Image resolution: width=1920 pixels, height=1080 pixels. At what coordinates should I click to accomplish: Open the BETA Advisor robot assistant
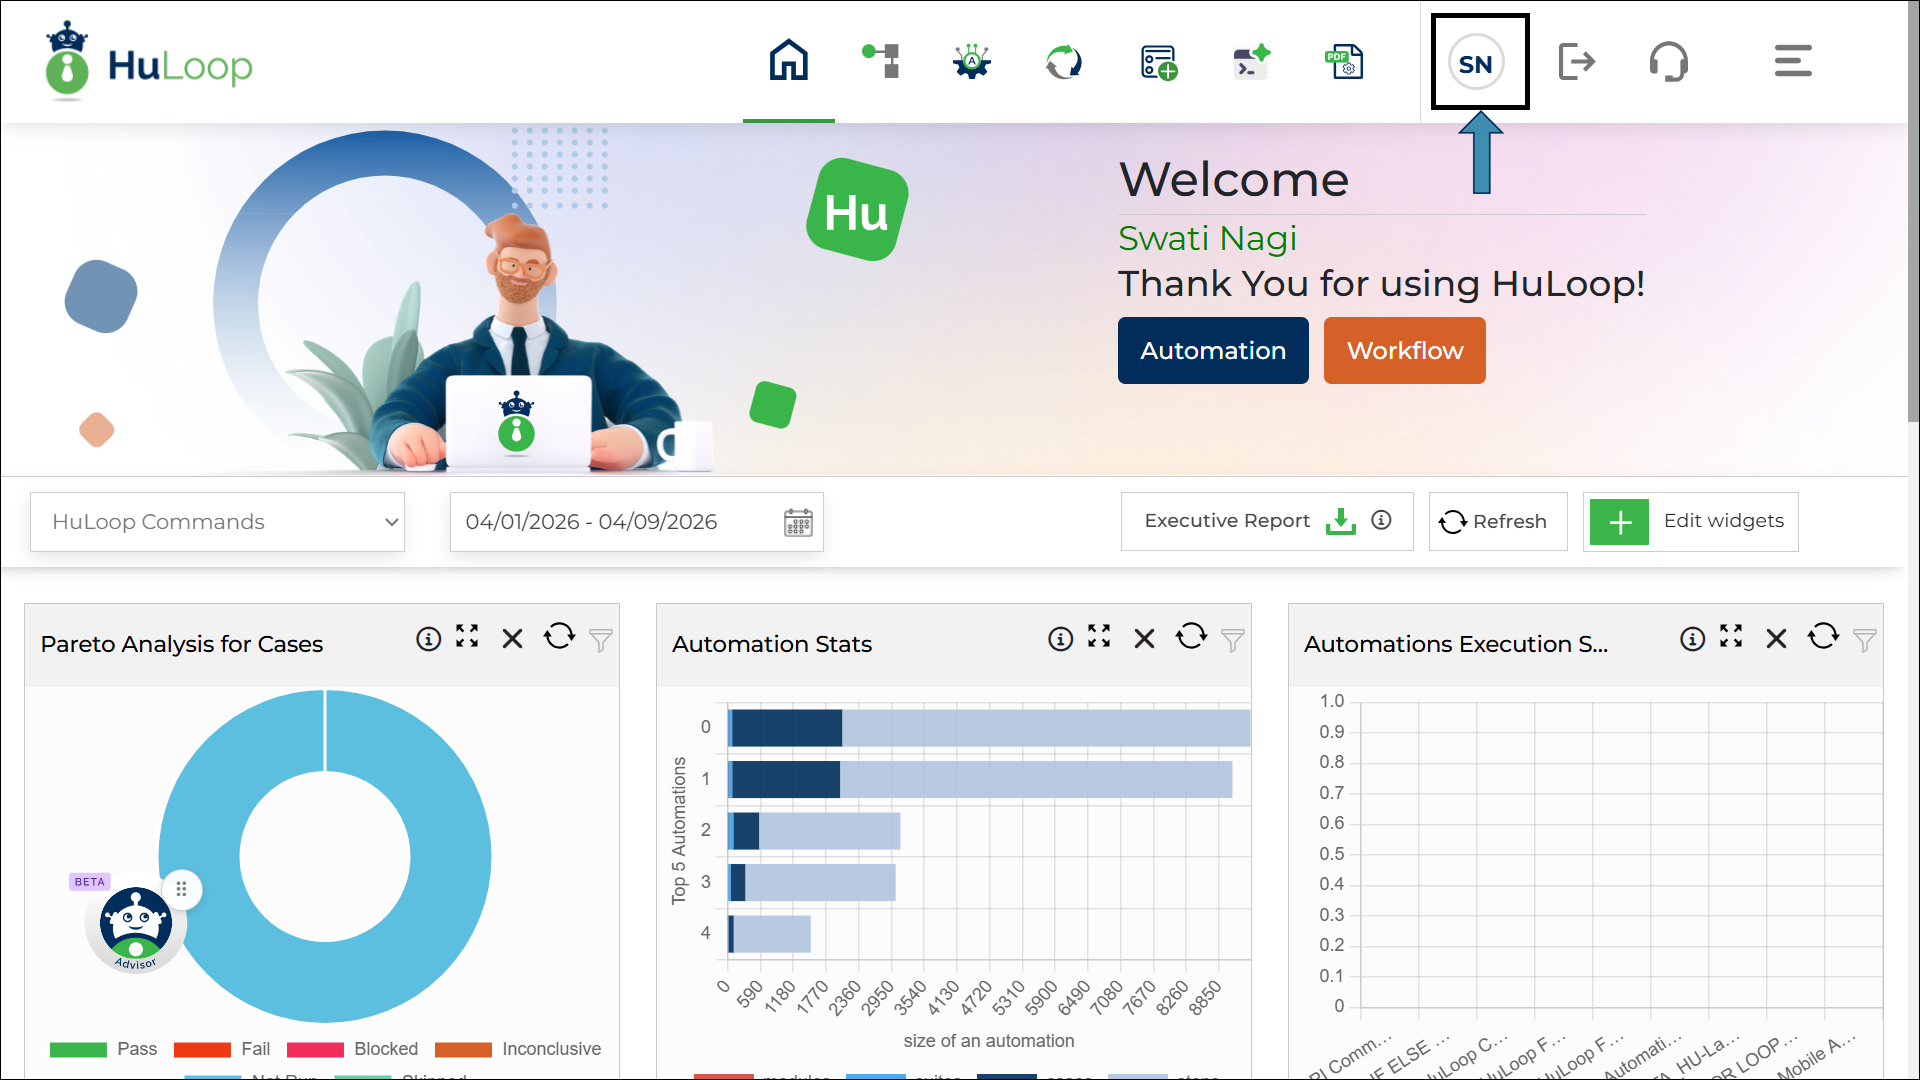[136, 926]
